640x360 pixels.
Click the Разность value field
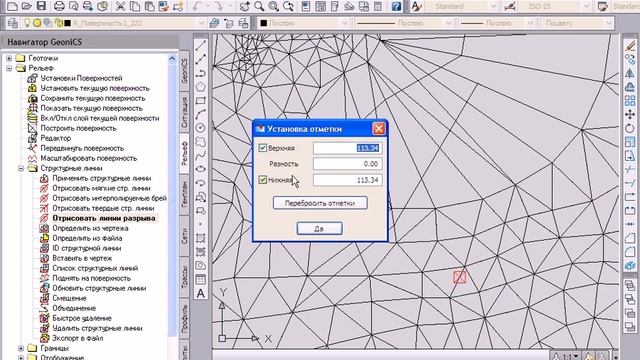pyautogui.click(x=348, y=164)
